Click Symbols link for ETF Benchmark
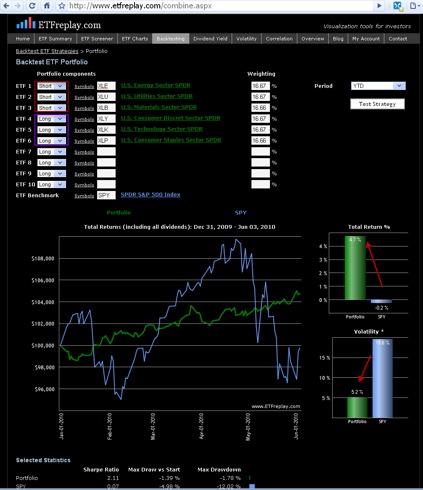423x490 pixels. (84, 196)
